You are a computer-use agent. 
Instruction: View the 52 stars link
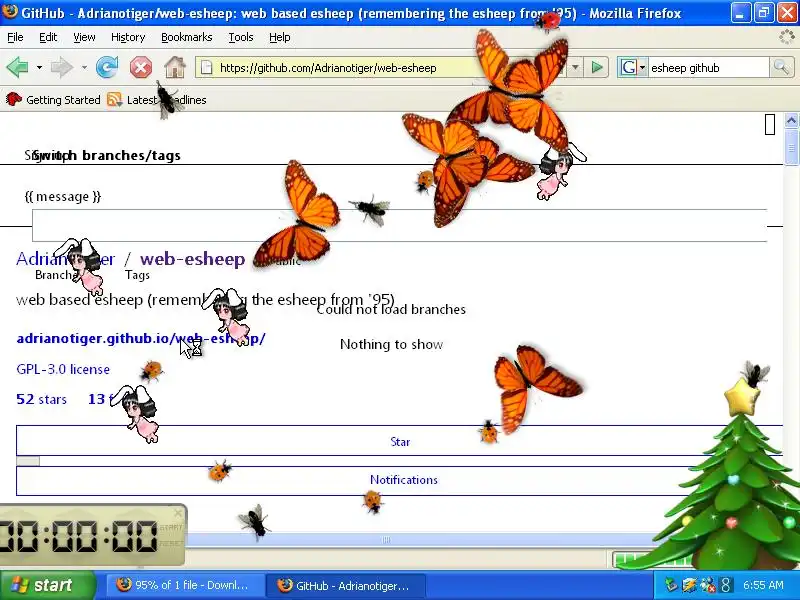click(41, 399)
